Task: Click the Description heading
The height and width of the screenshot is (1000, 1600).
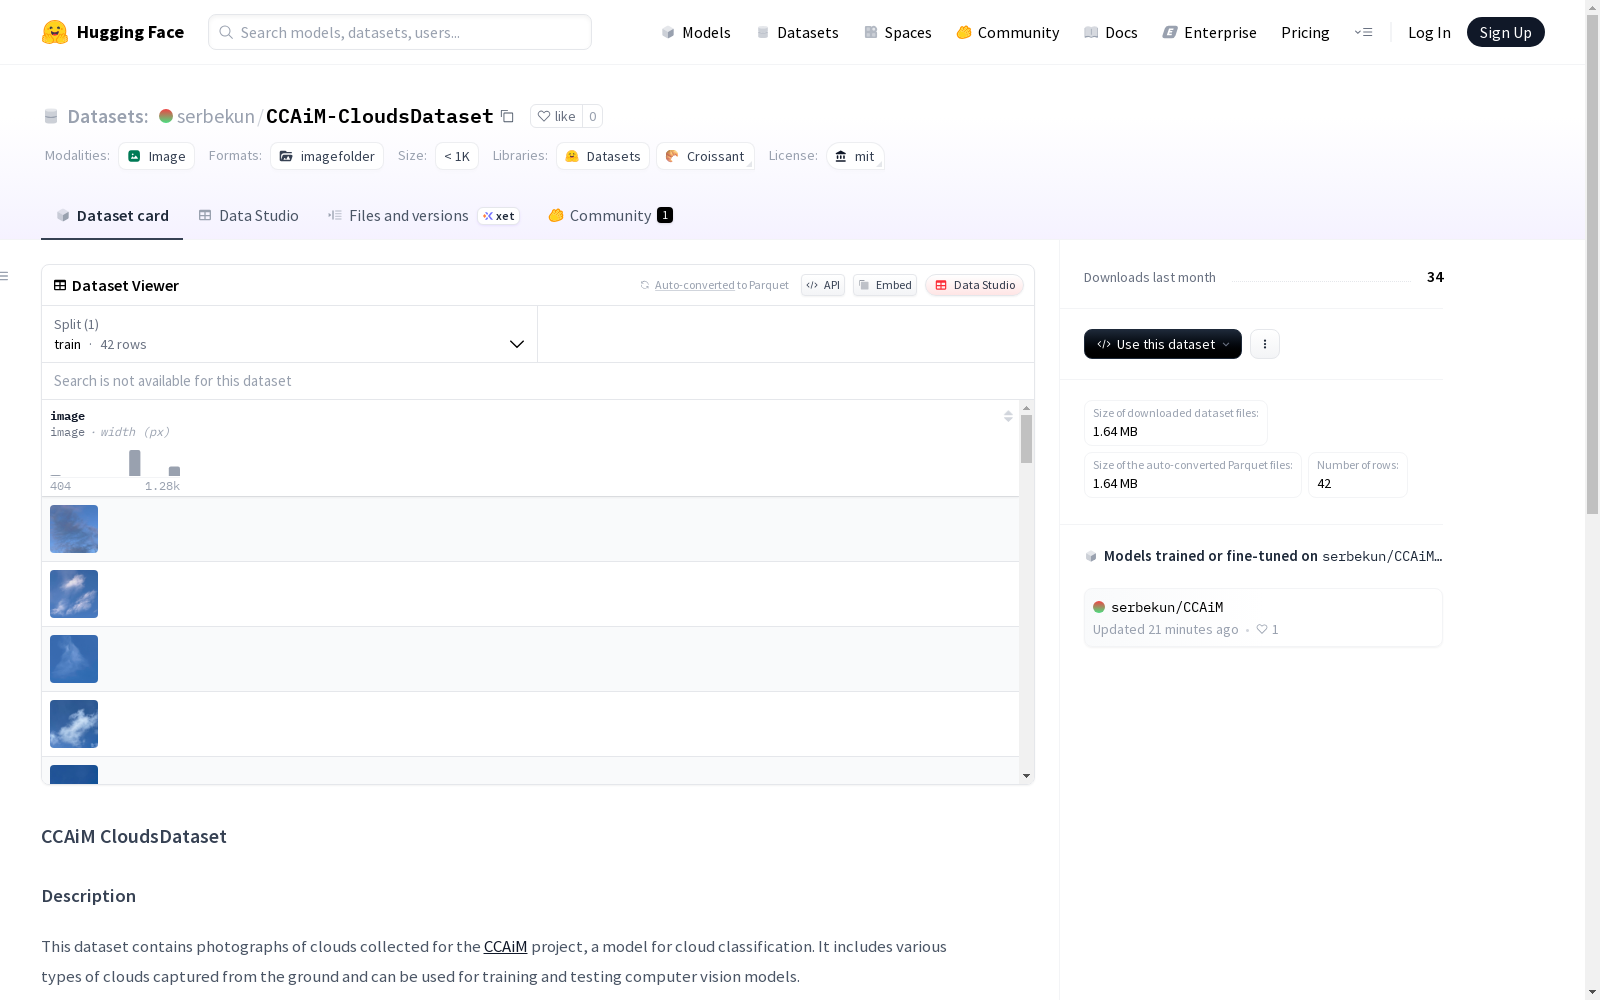Action: click(x=89, y=896)
